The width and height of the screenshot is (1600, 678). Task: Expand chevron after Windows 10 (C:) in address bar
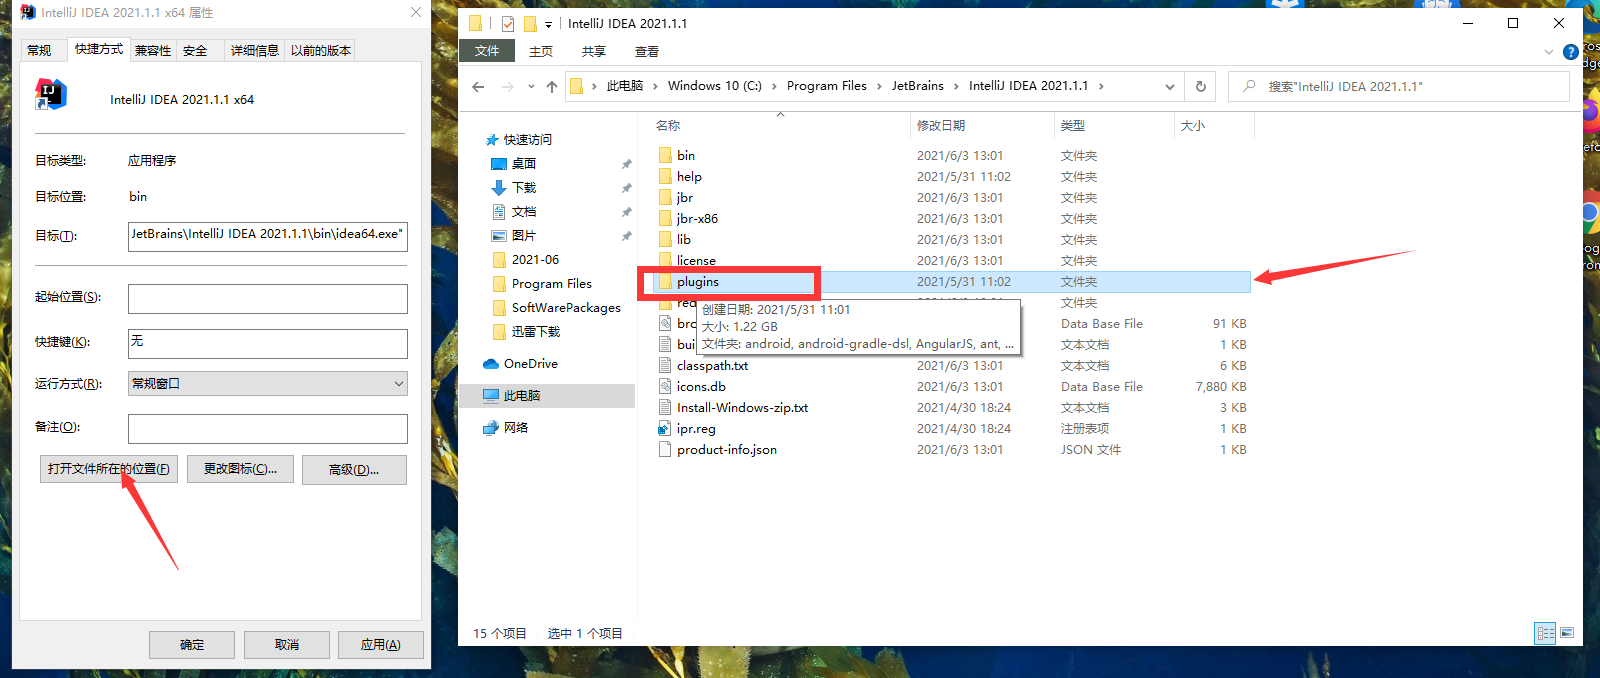tap(774, 87)
